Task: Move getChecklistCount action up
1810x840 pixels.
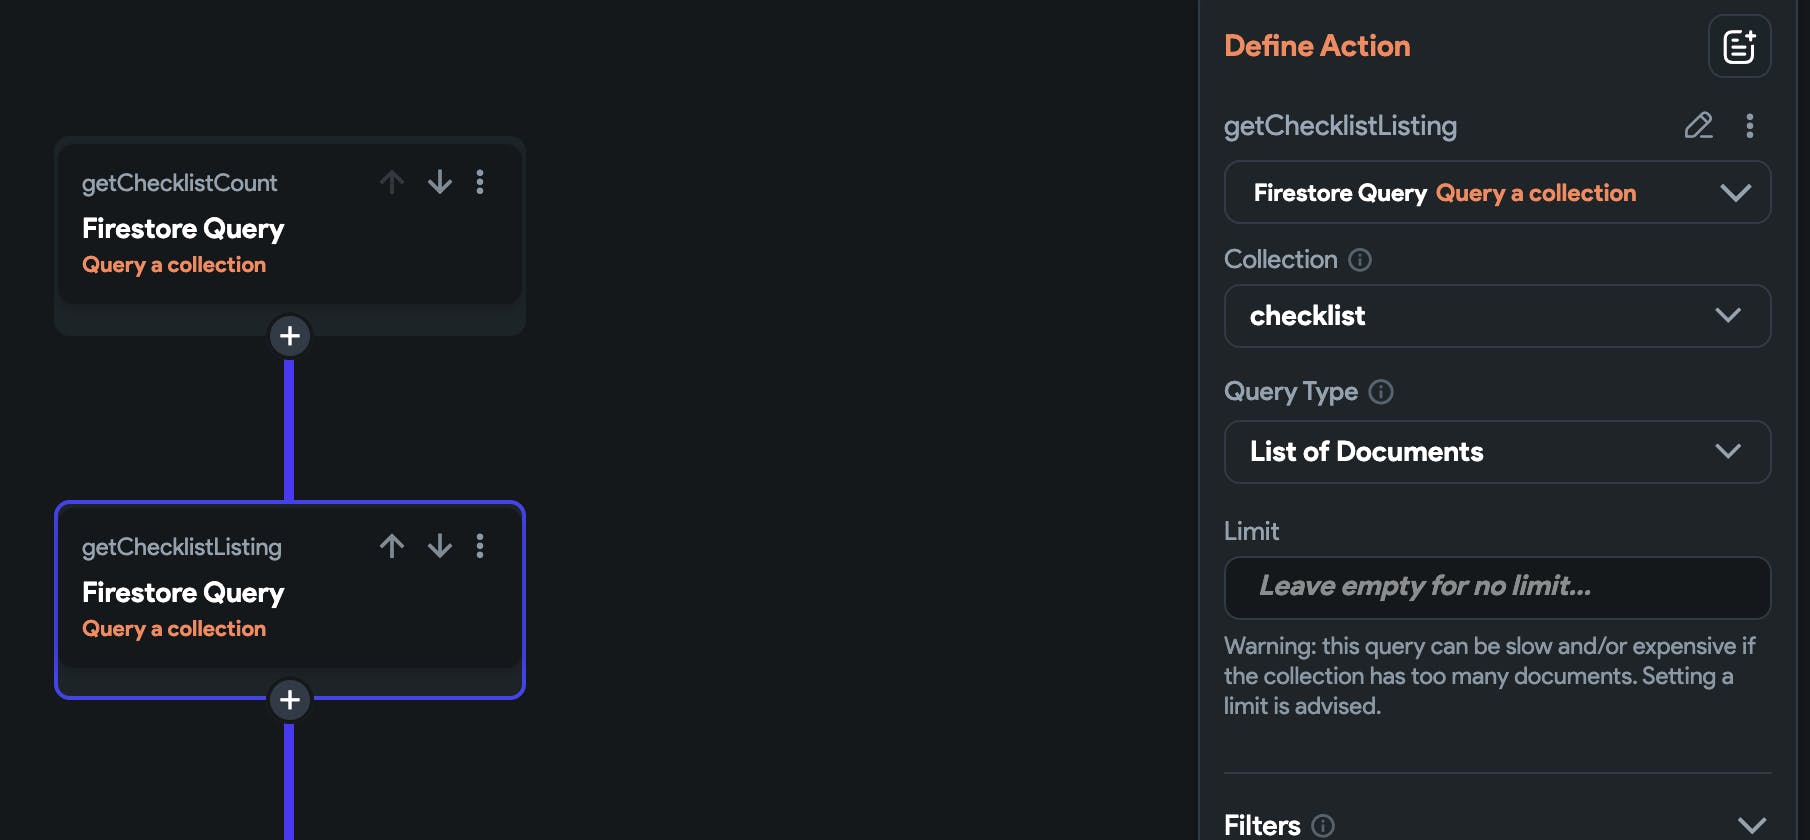Action: [x=392, y=182]
